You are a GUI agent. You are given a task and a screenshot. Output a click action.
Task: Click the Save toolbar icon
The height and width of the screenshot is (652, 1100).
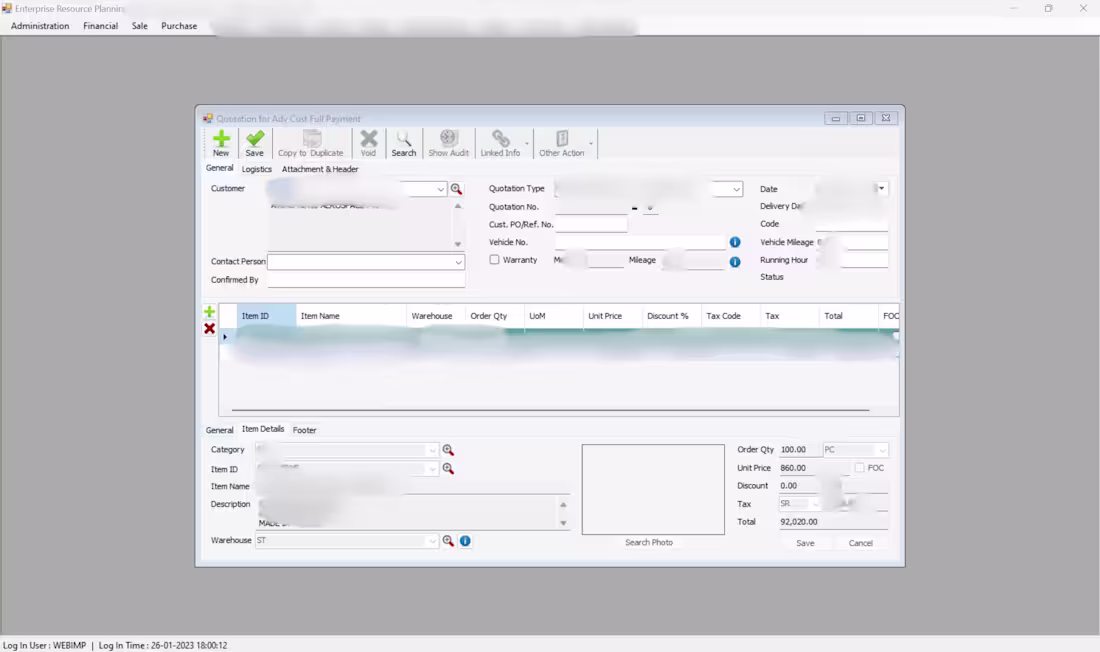(255, 141)
